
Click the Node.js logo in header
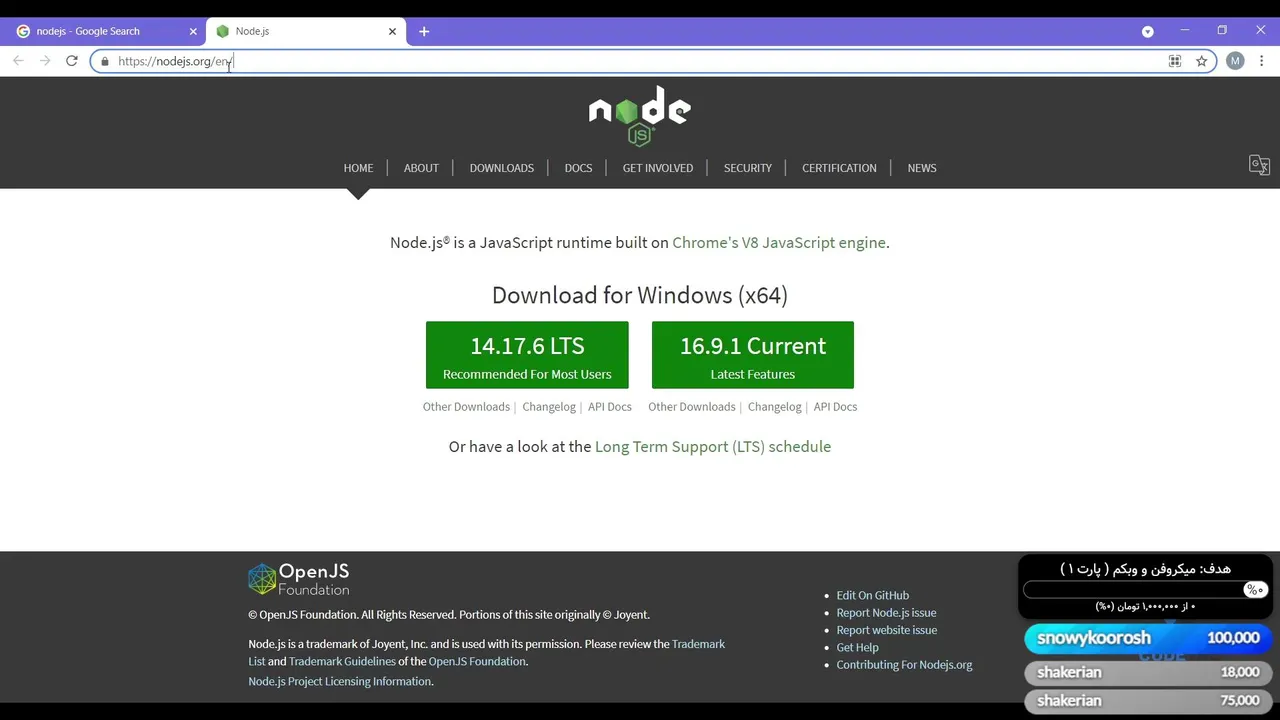point(639,116)
